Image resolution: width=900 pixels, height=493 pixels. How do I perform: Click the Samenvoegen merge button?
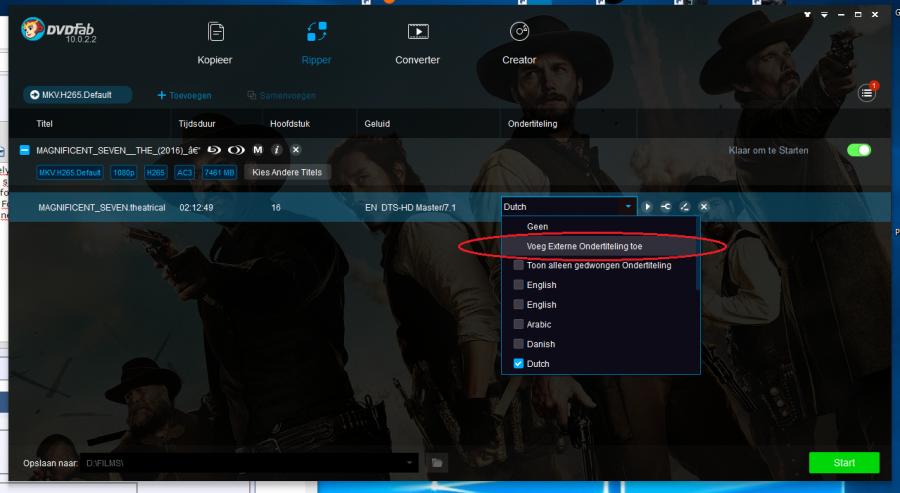click(281, 95)
